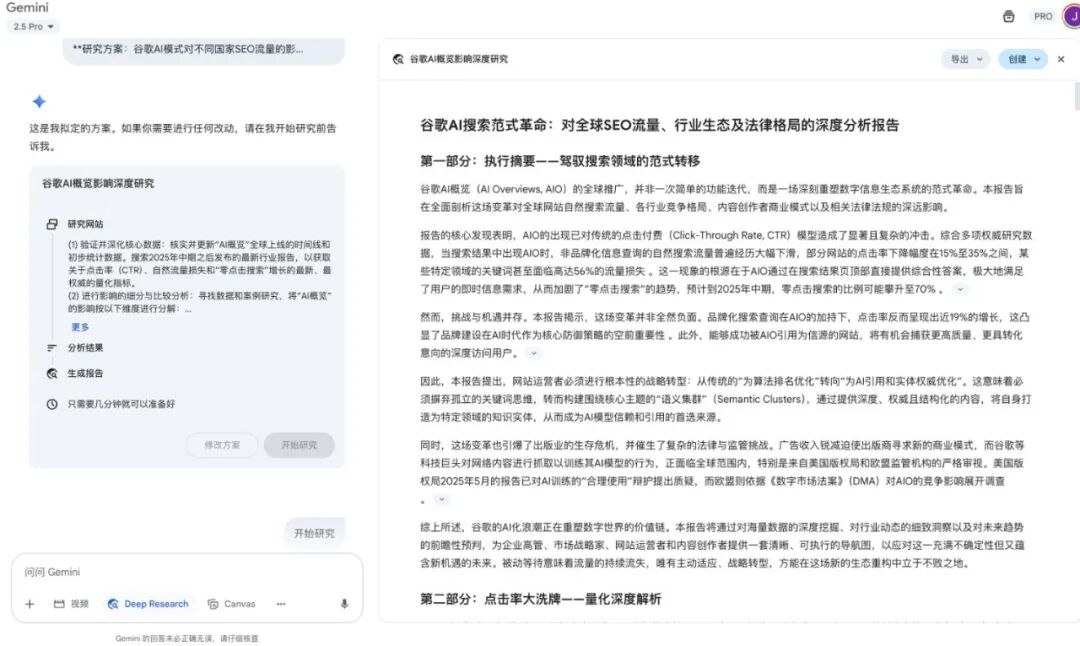Viewport: 1080px width, 646px height.
Task: Click the main report title 谷歌AI搜索范式革命
Action: 660,125
